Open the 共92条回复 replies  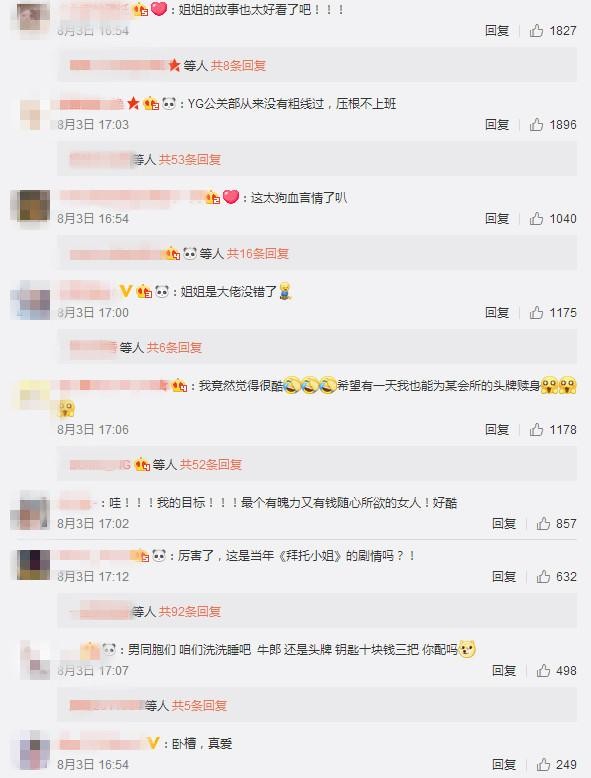190,612
